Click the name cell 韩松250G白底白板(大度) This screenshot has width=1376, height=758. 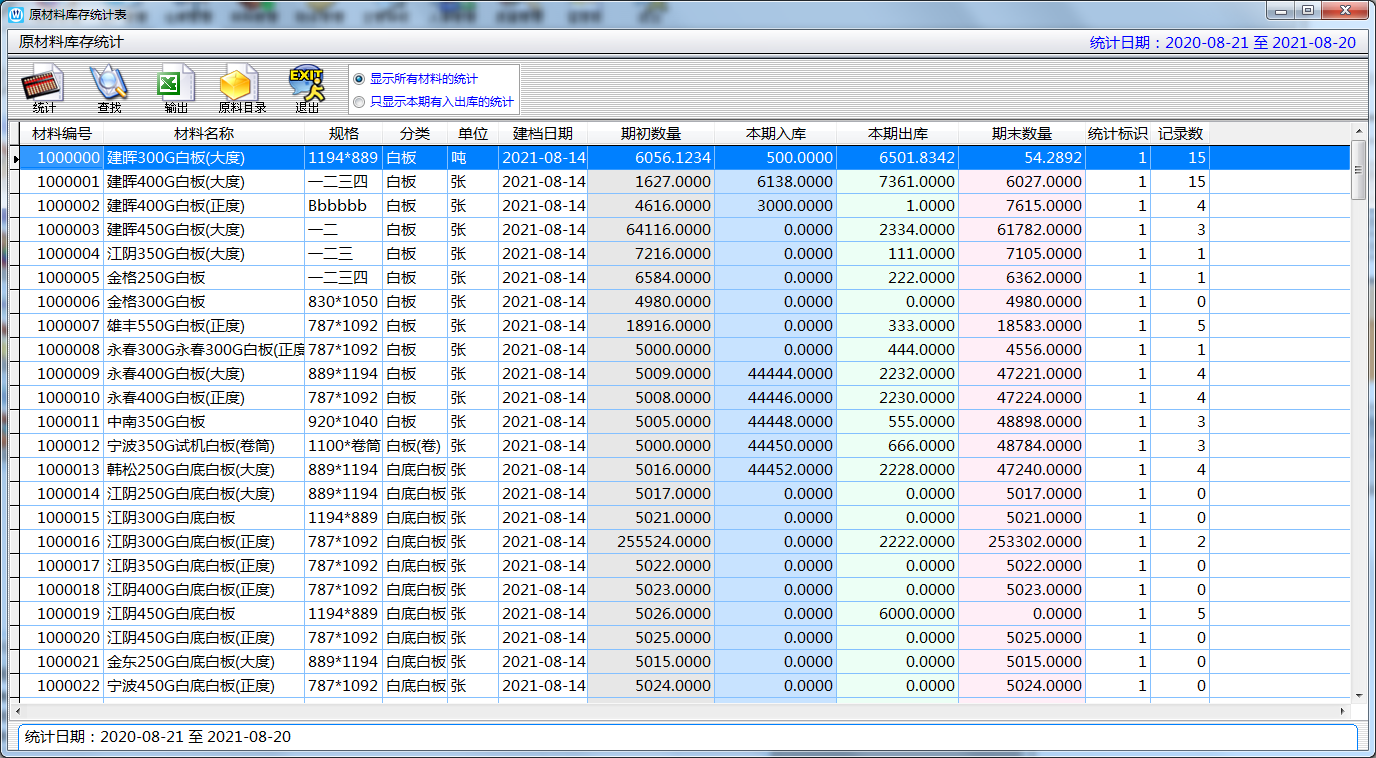[204, 470]
